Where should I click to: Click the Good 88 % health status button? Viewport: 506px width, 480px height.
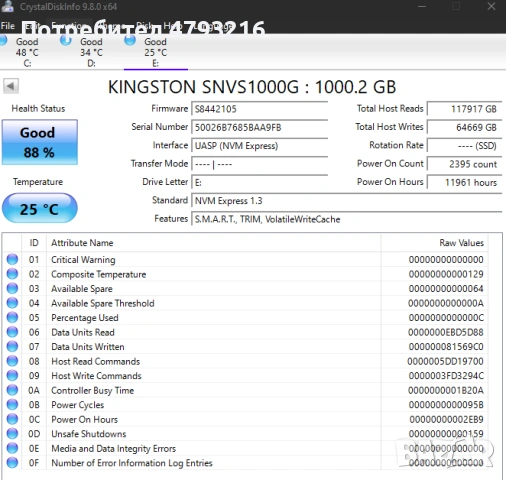coord(40,142)
